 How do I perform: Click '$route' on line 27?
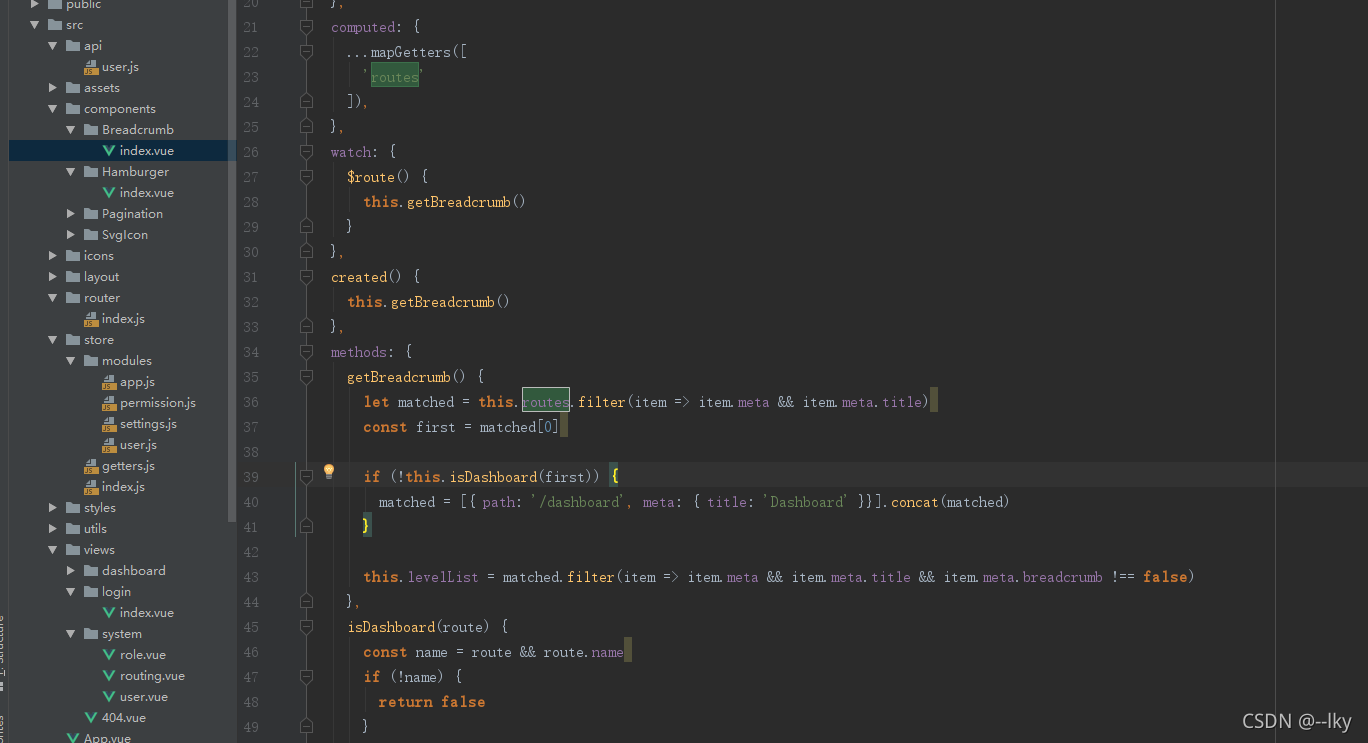371,177
